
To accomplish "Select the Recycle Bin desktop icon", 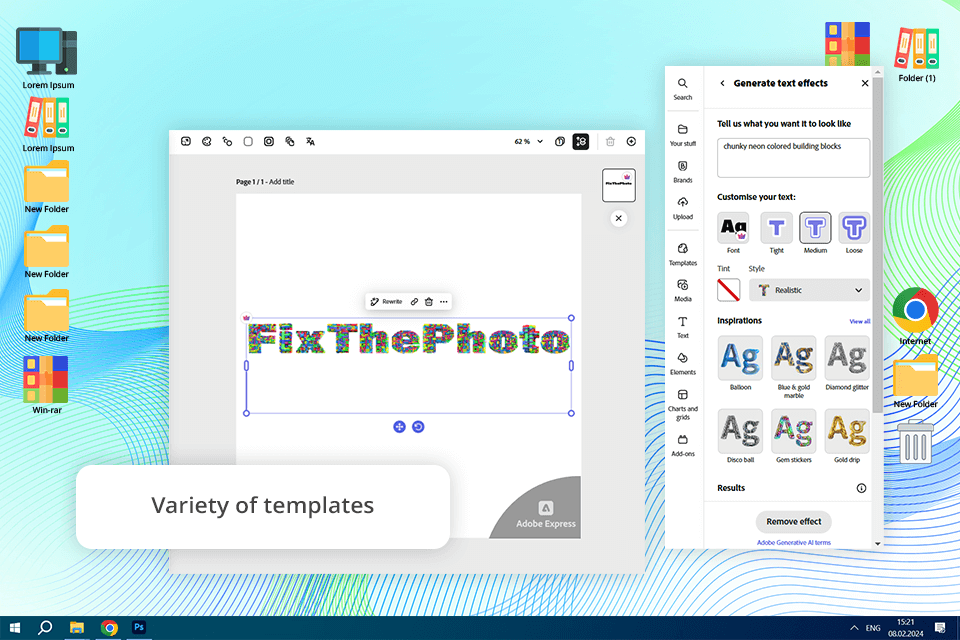I will tap(915, 441).
